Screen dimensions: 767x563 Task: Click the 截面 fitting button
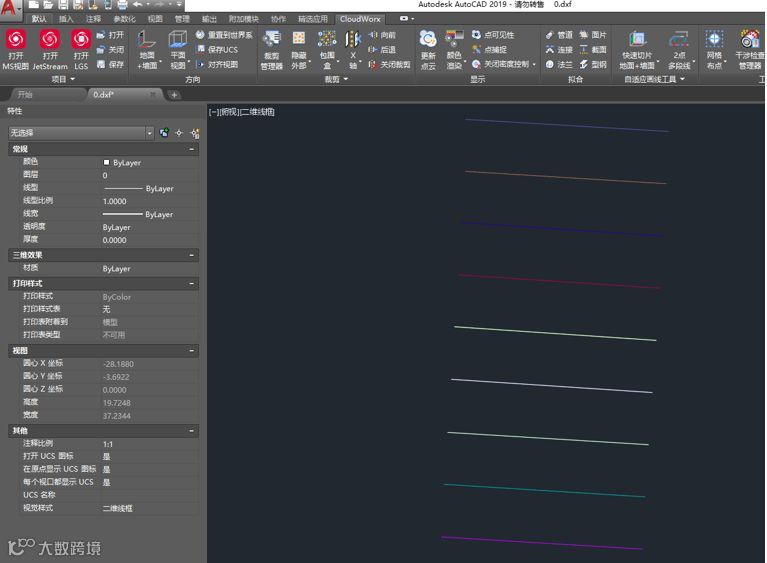593,49
